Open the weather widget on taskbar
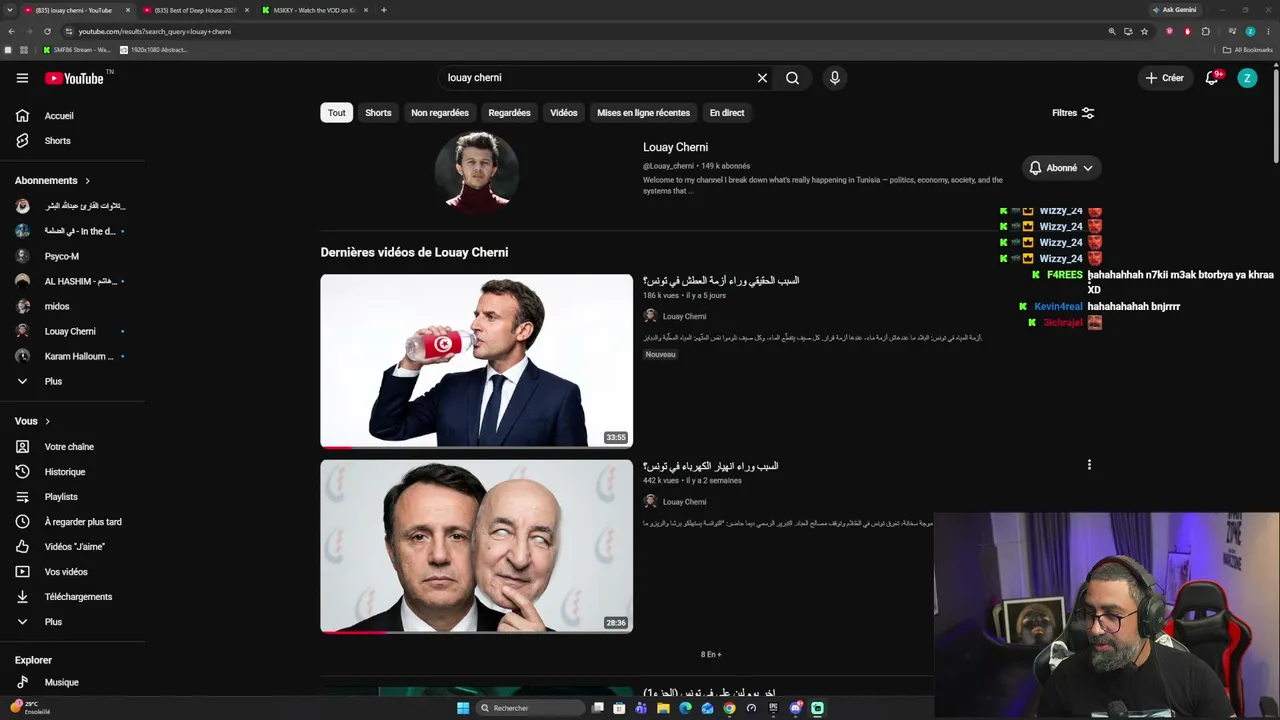The width and height of the screenshot is (1280, 720). coord(30,707)
